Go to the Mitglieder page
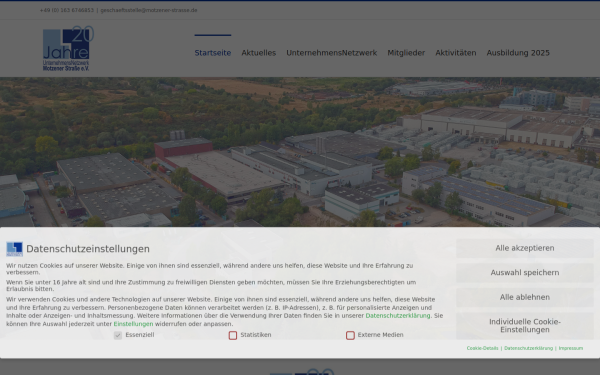 click(406, 53)
